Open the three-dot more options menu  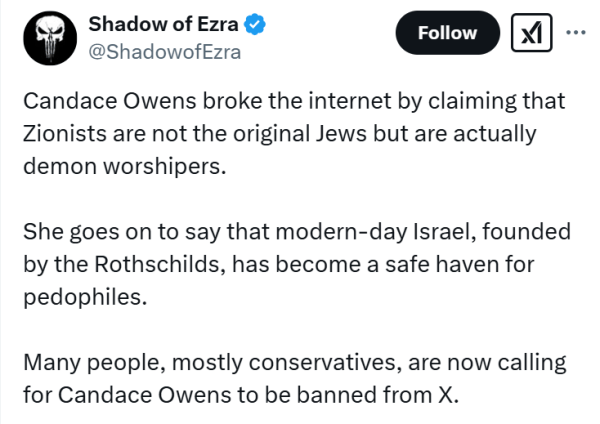point(576,33)
